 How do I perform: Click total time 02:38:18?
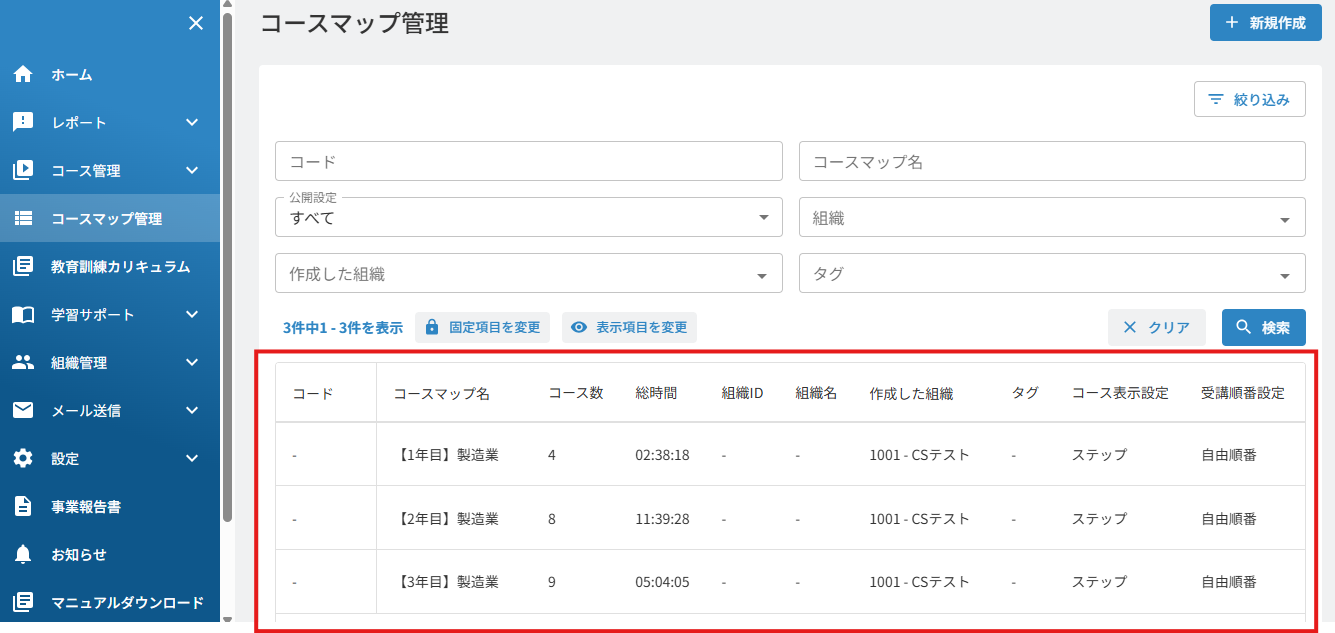pos(662,455)
